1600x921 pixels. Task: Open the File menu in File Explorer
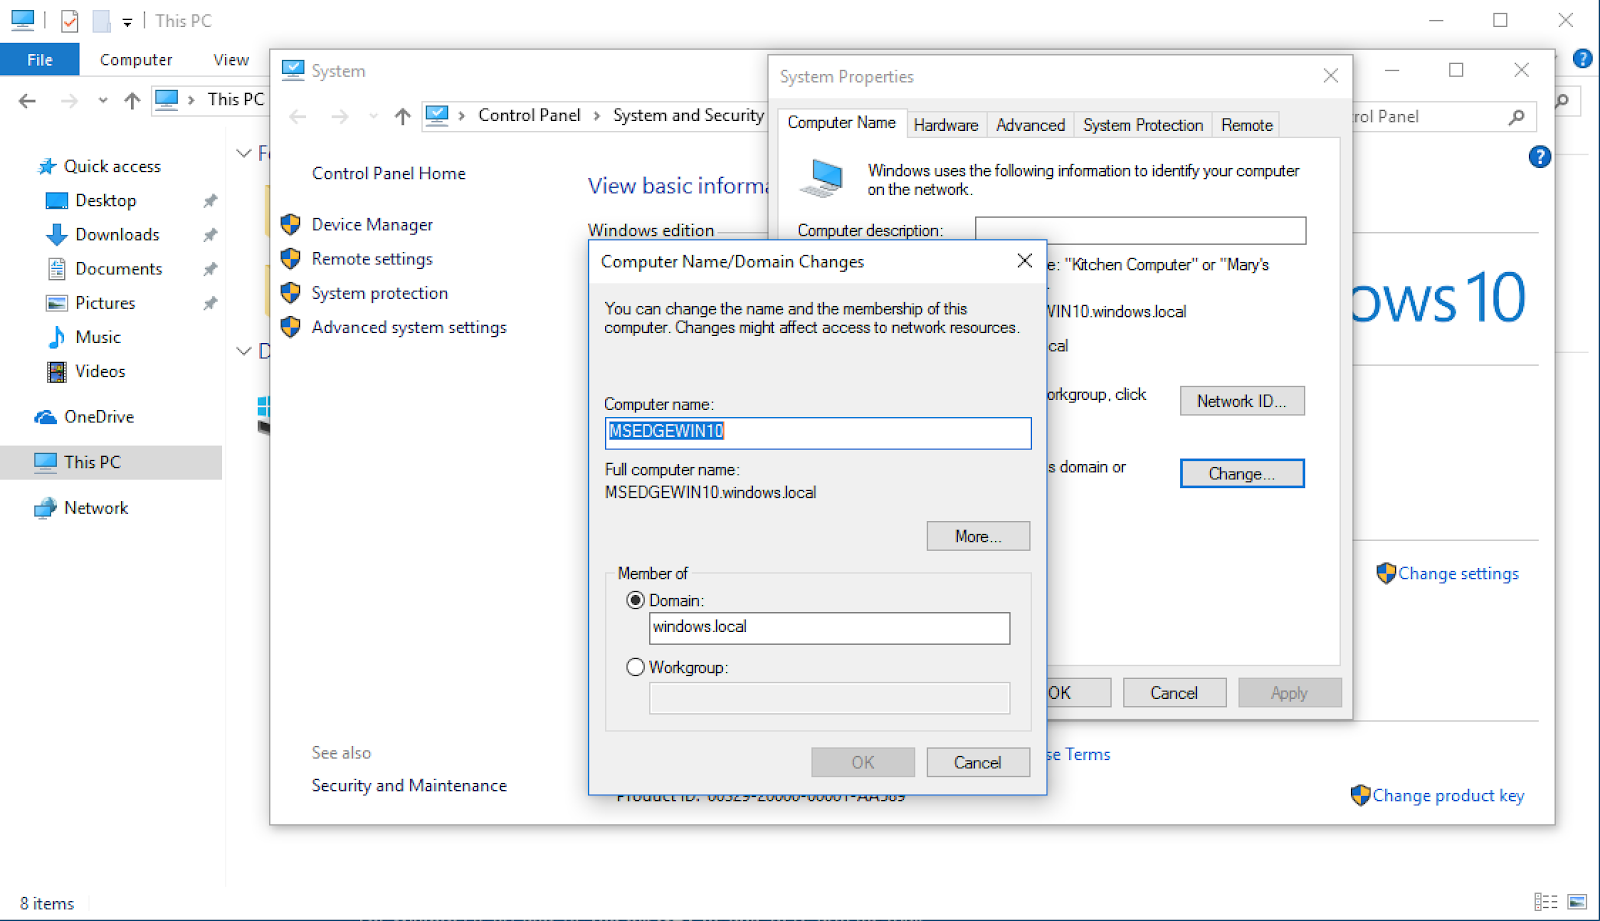coord(40,60)
